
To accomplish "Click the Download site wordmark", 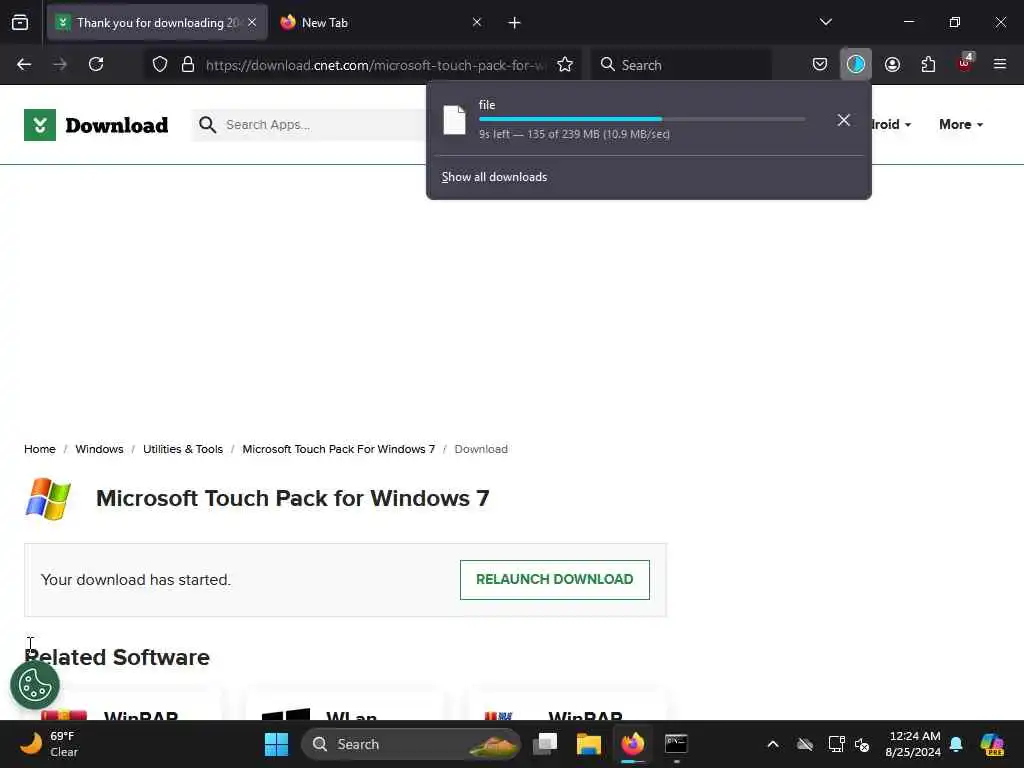I will 116,125.
